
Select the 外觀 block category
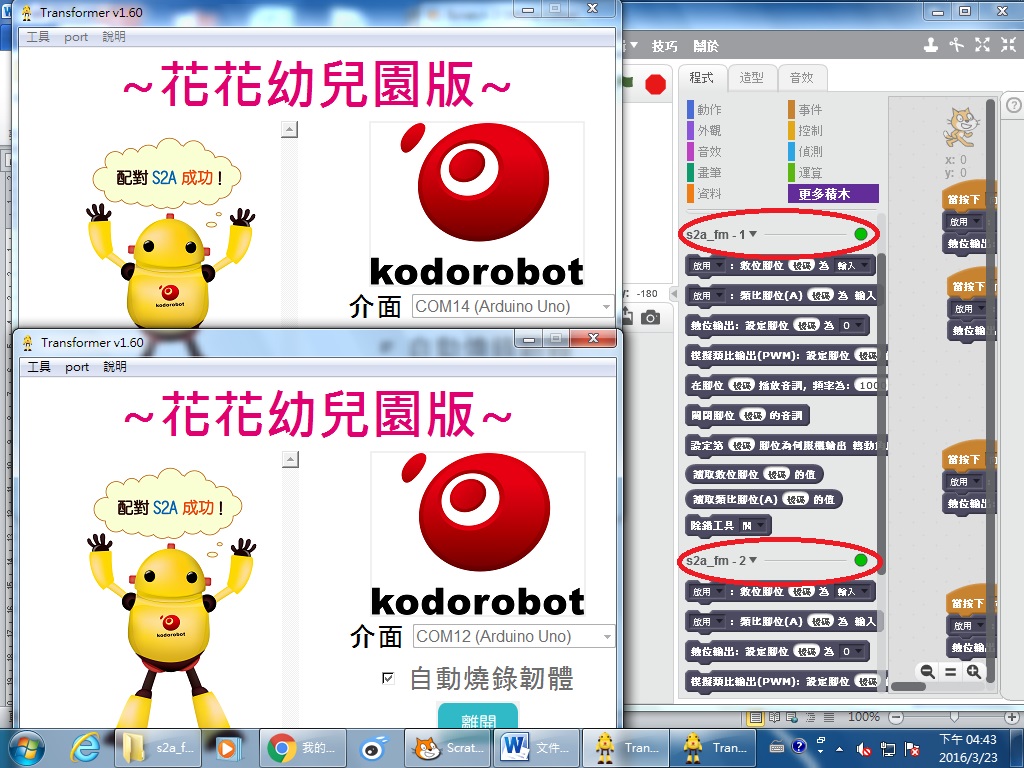[709, 130]
